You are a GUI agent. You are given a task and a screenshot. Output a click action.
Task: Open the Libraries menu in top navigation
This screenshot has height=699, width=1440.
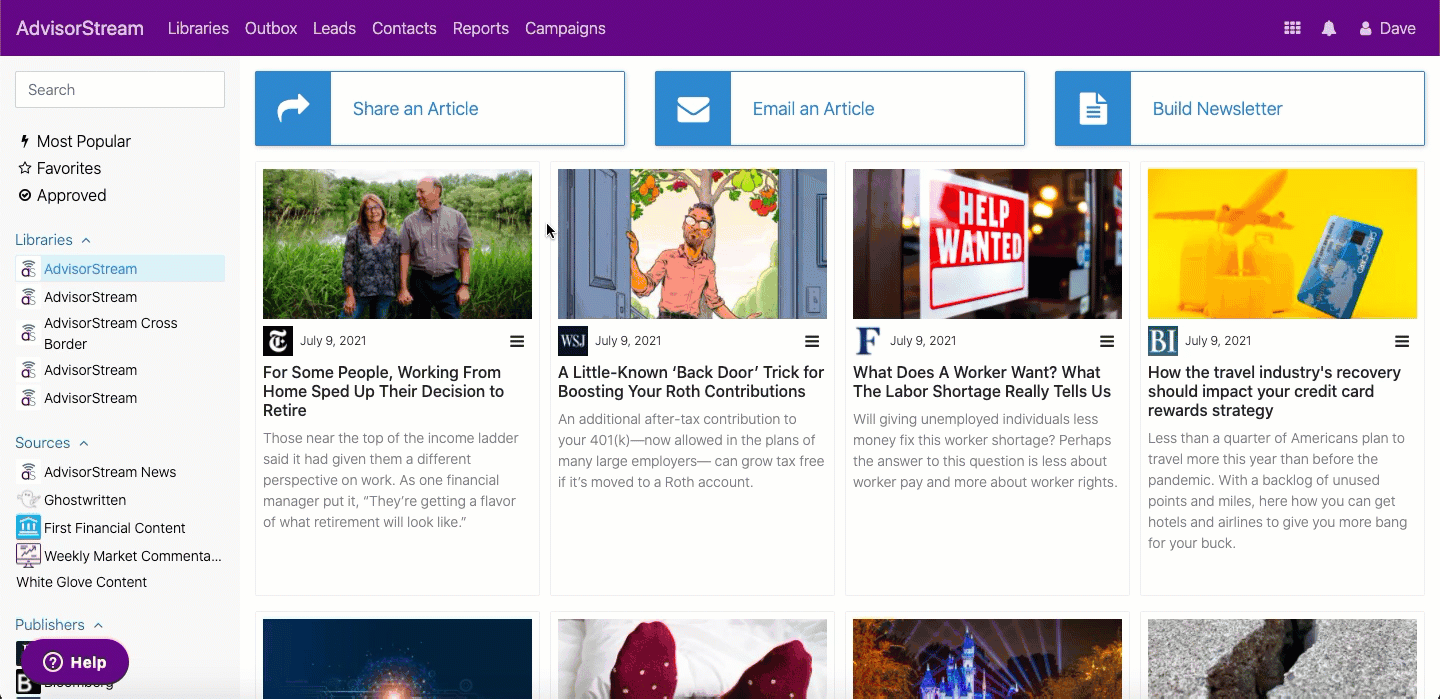click(198, 29)
